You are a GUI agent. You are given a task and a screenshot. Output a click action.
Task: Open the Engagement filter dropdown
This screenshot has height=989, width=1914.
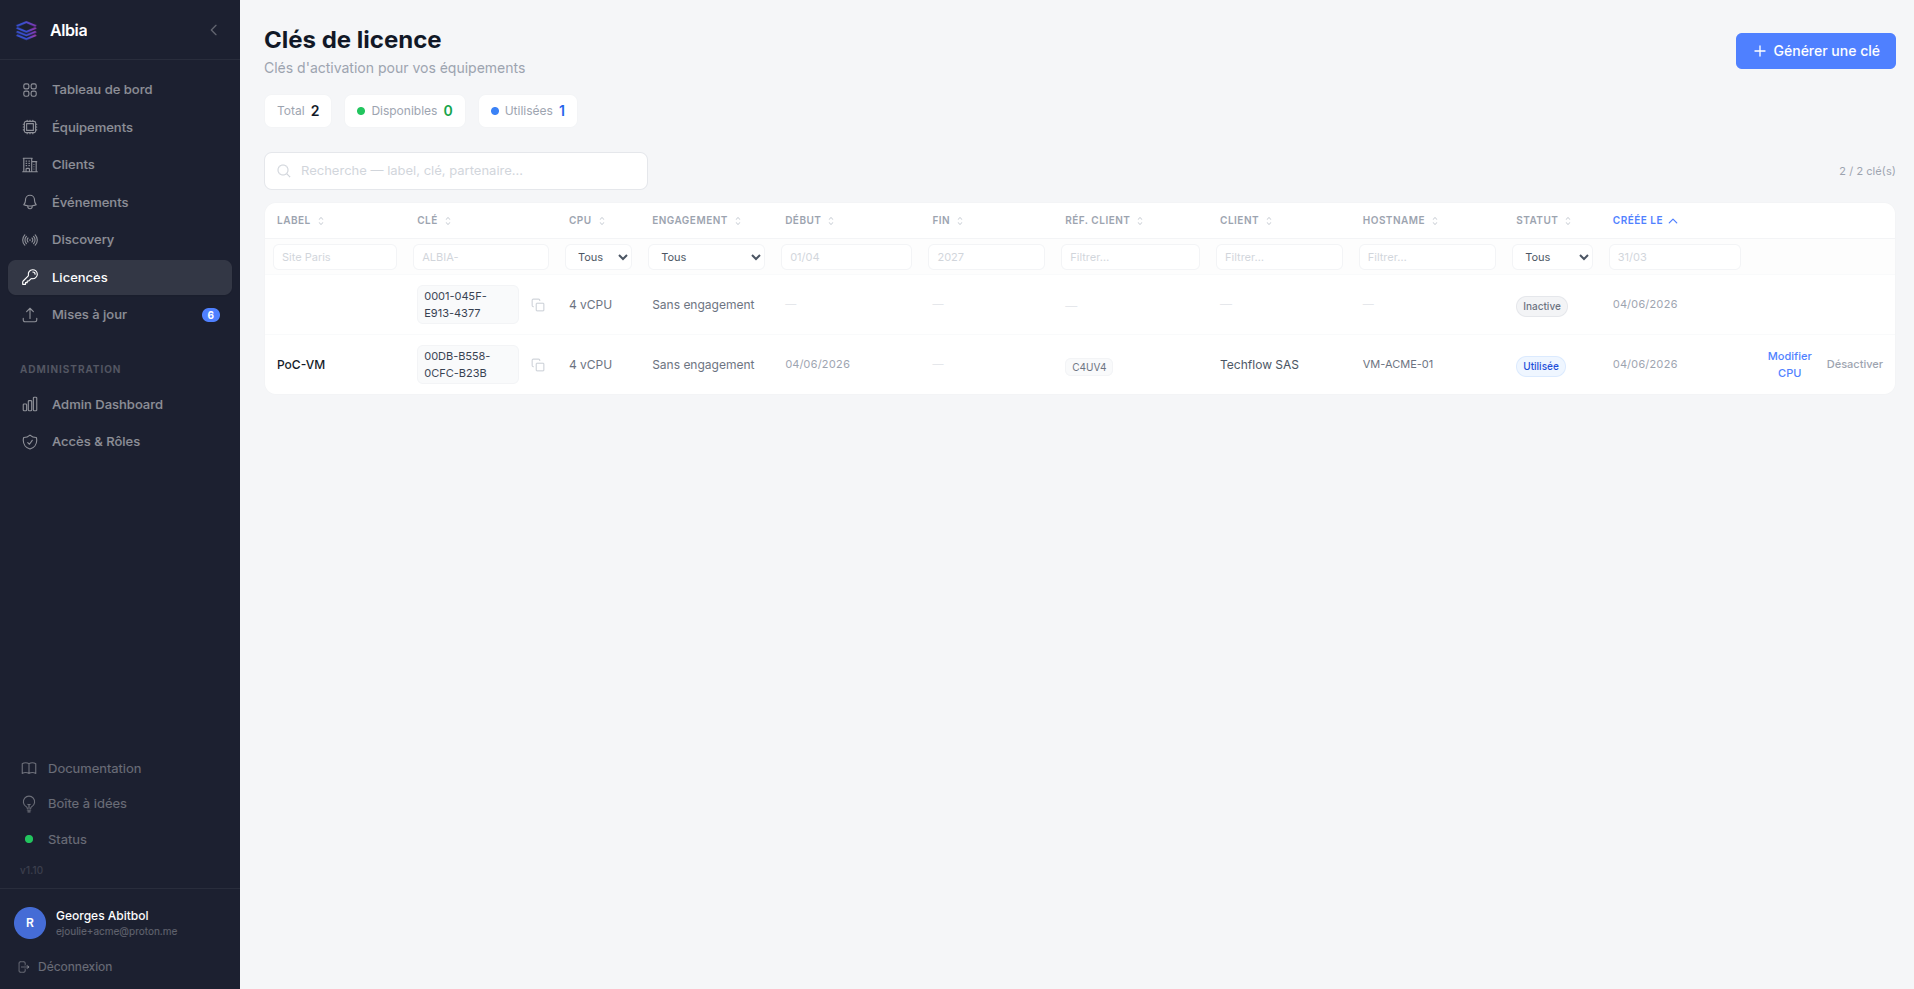point(707,257)
